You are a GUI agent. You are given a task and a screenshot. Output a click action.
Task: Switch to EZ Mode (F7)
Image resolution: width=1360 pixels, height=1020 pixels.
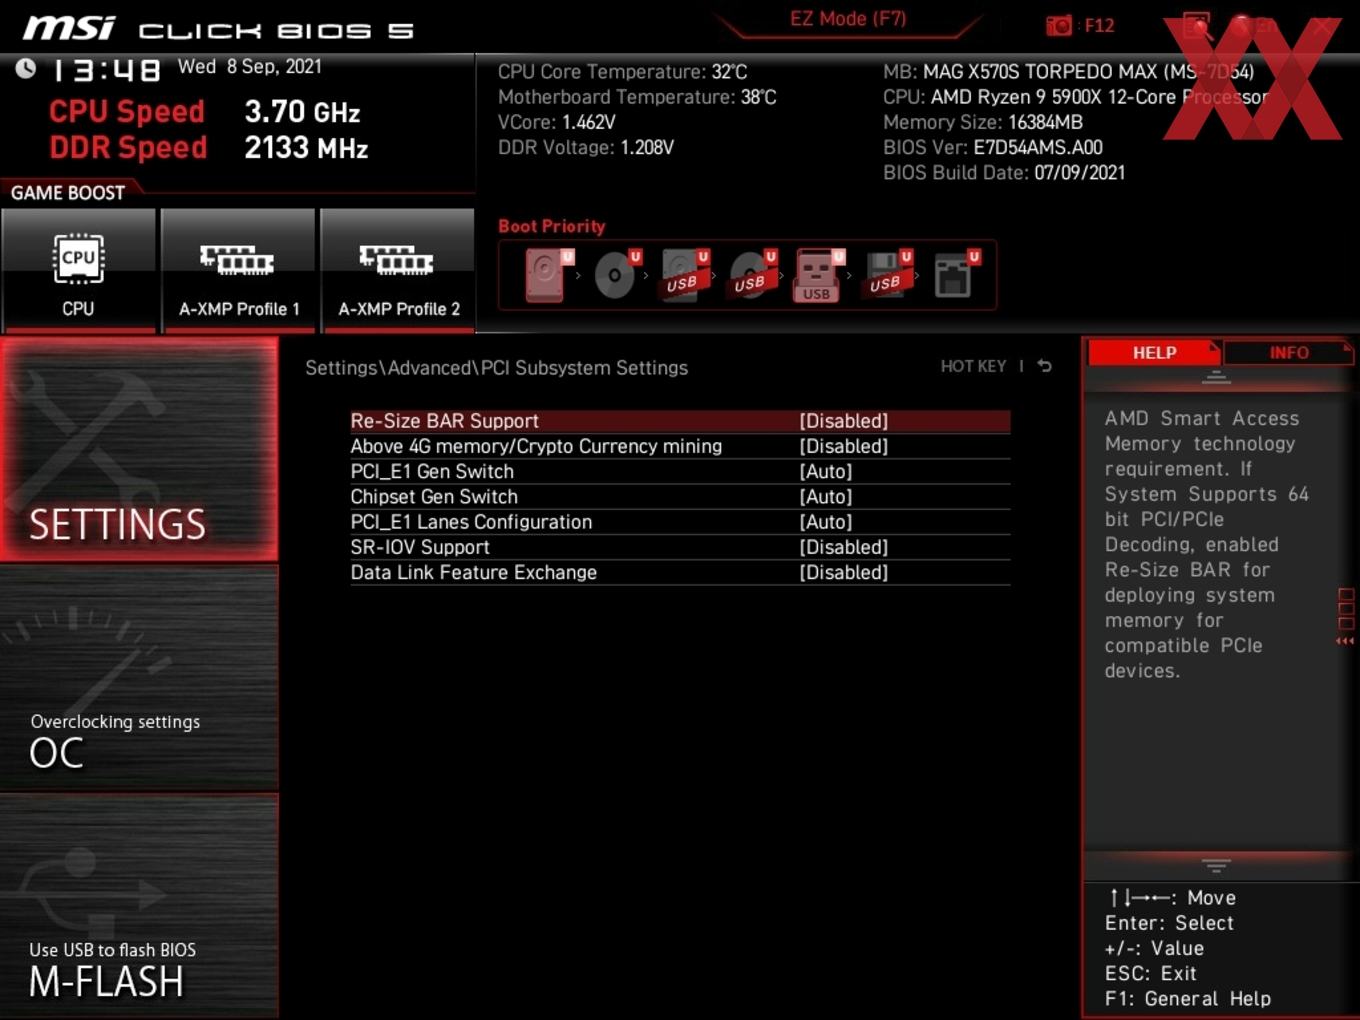click(848, 18)
